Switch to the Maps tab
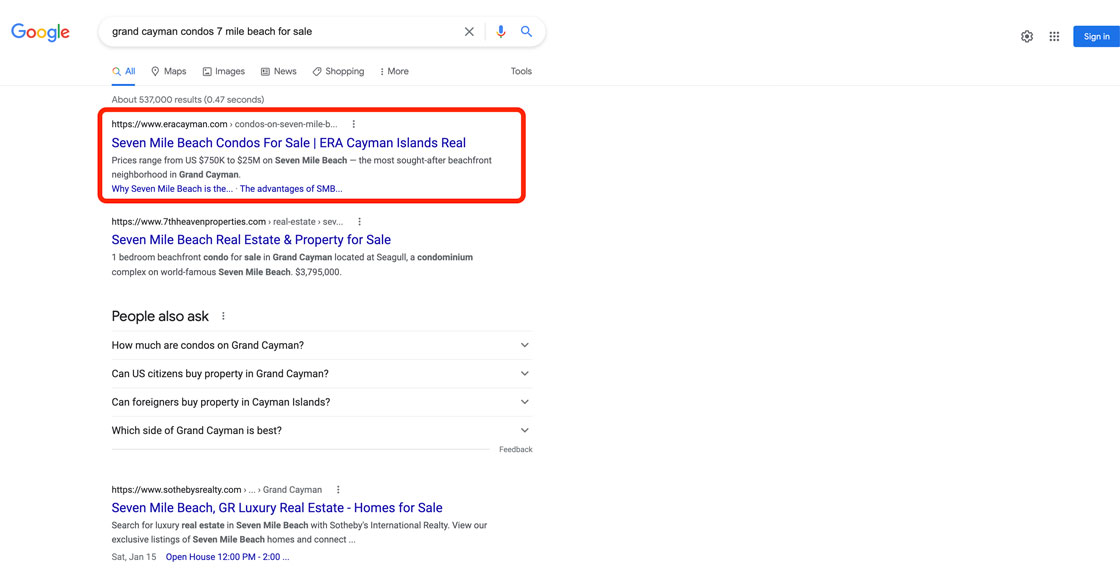This screenshot has height=580, width=1120. pyautogui.click(x=169, y=71)
